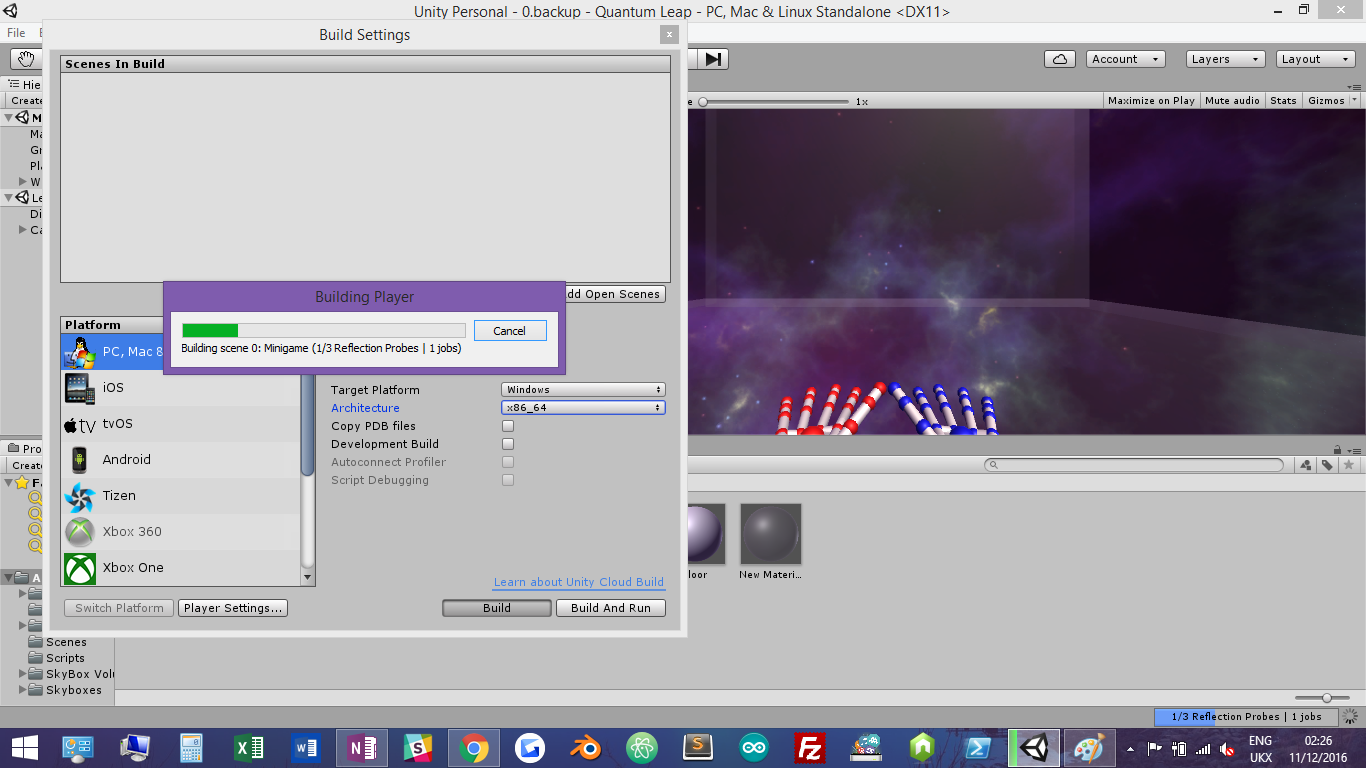Click the Building Player progress bar
This screenshot has width=1366, height=768.
324,331
